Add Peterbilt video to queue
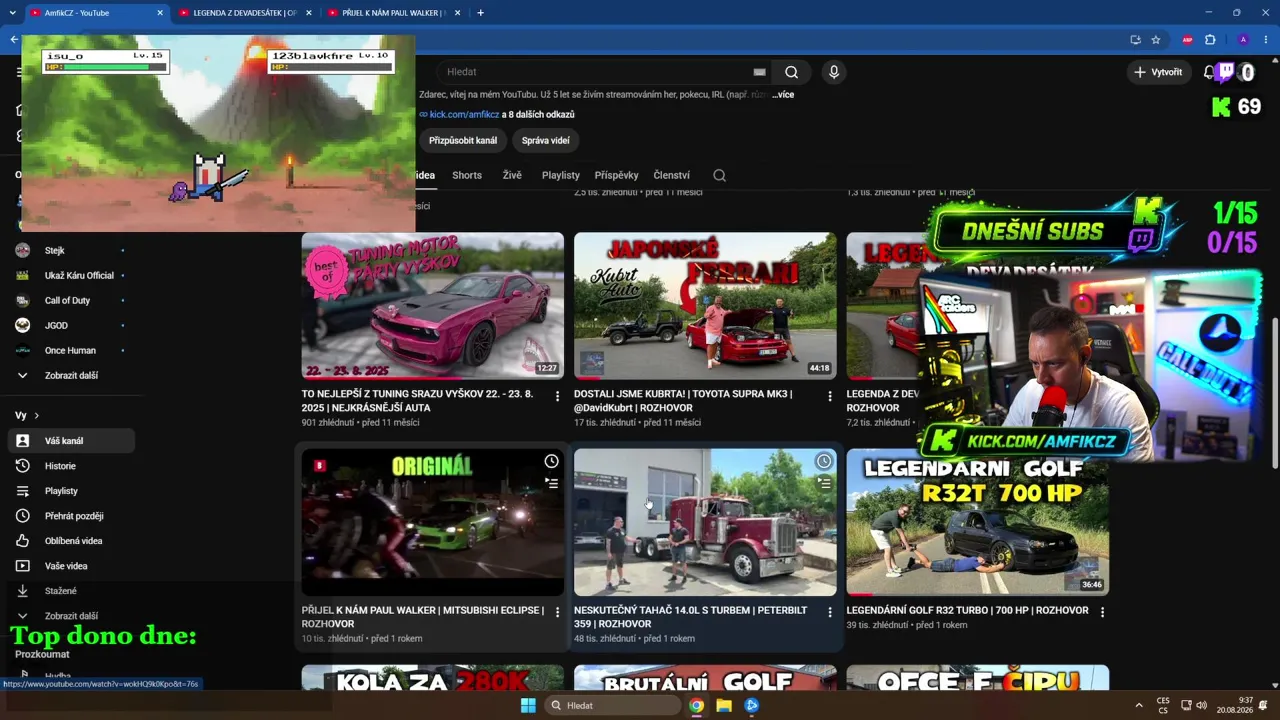Image resolution: width=1280 pixels, height=720 pixels. [x=823, y=483]
